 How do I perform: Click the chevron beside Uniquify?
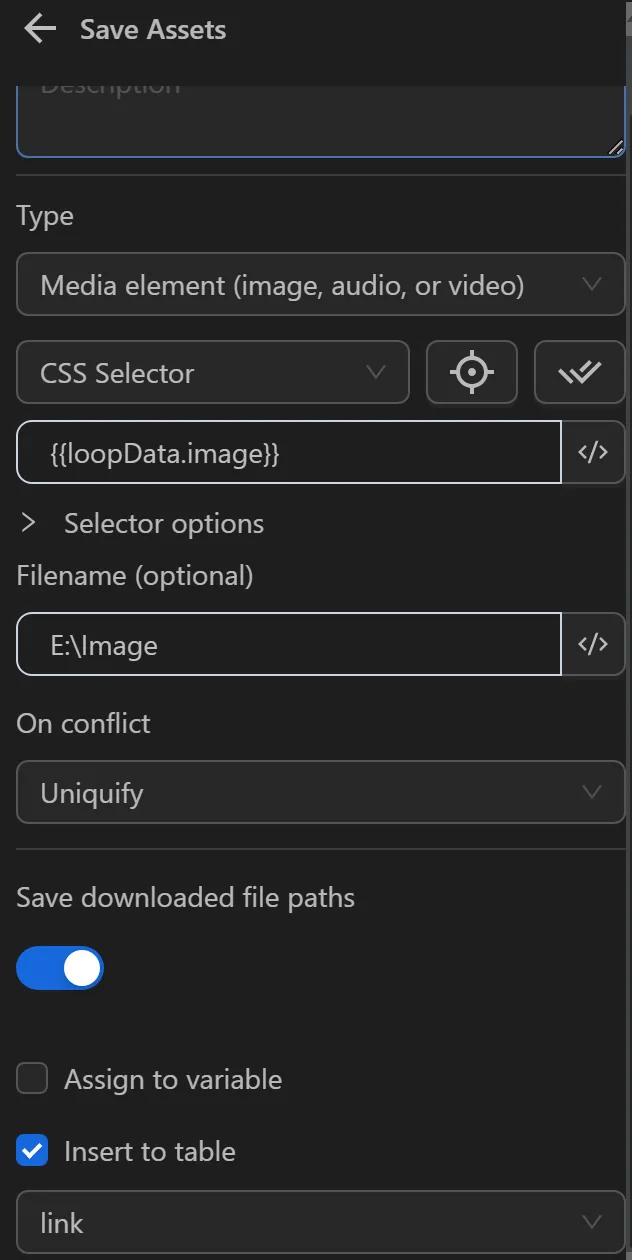coord(594,792)
